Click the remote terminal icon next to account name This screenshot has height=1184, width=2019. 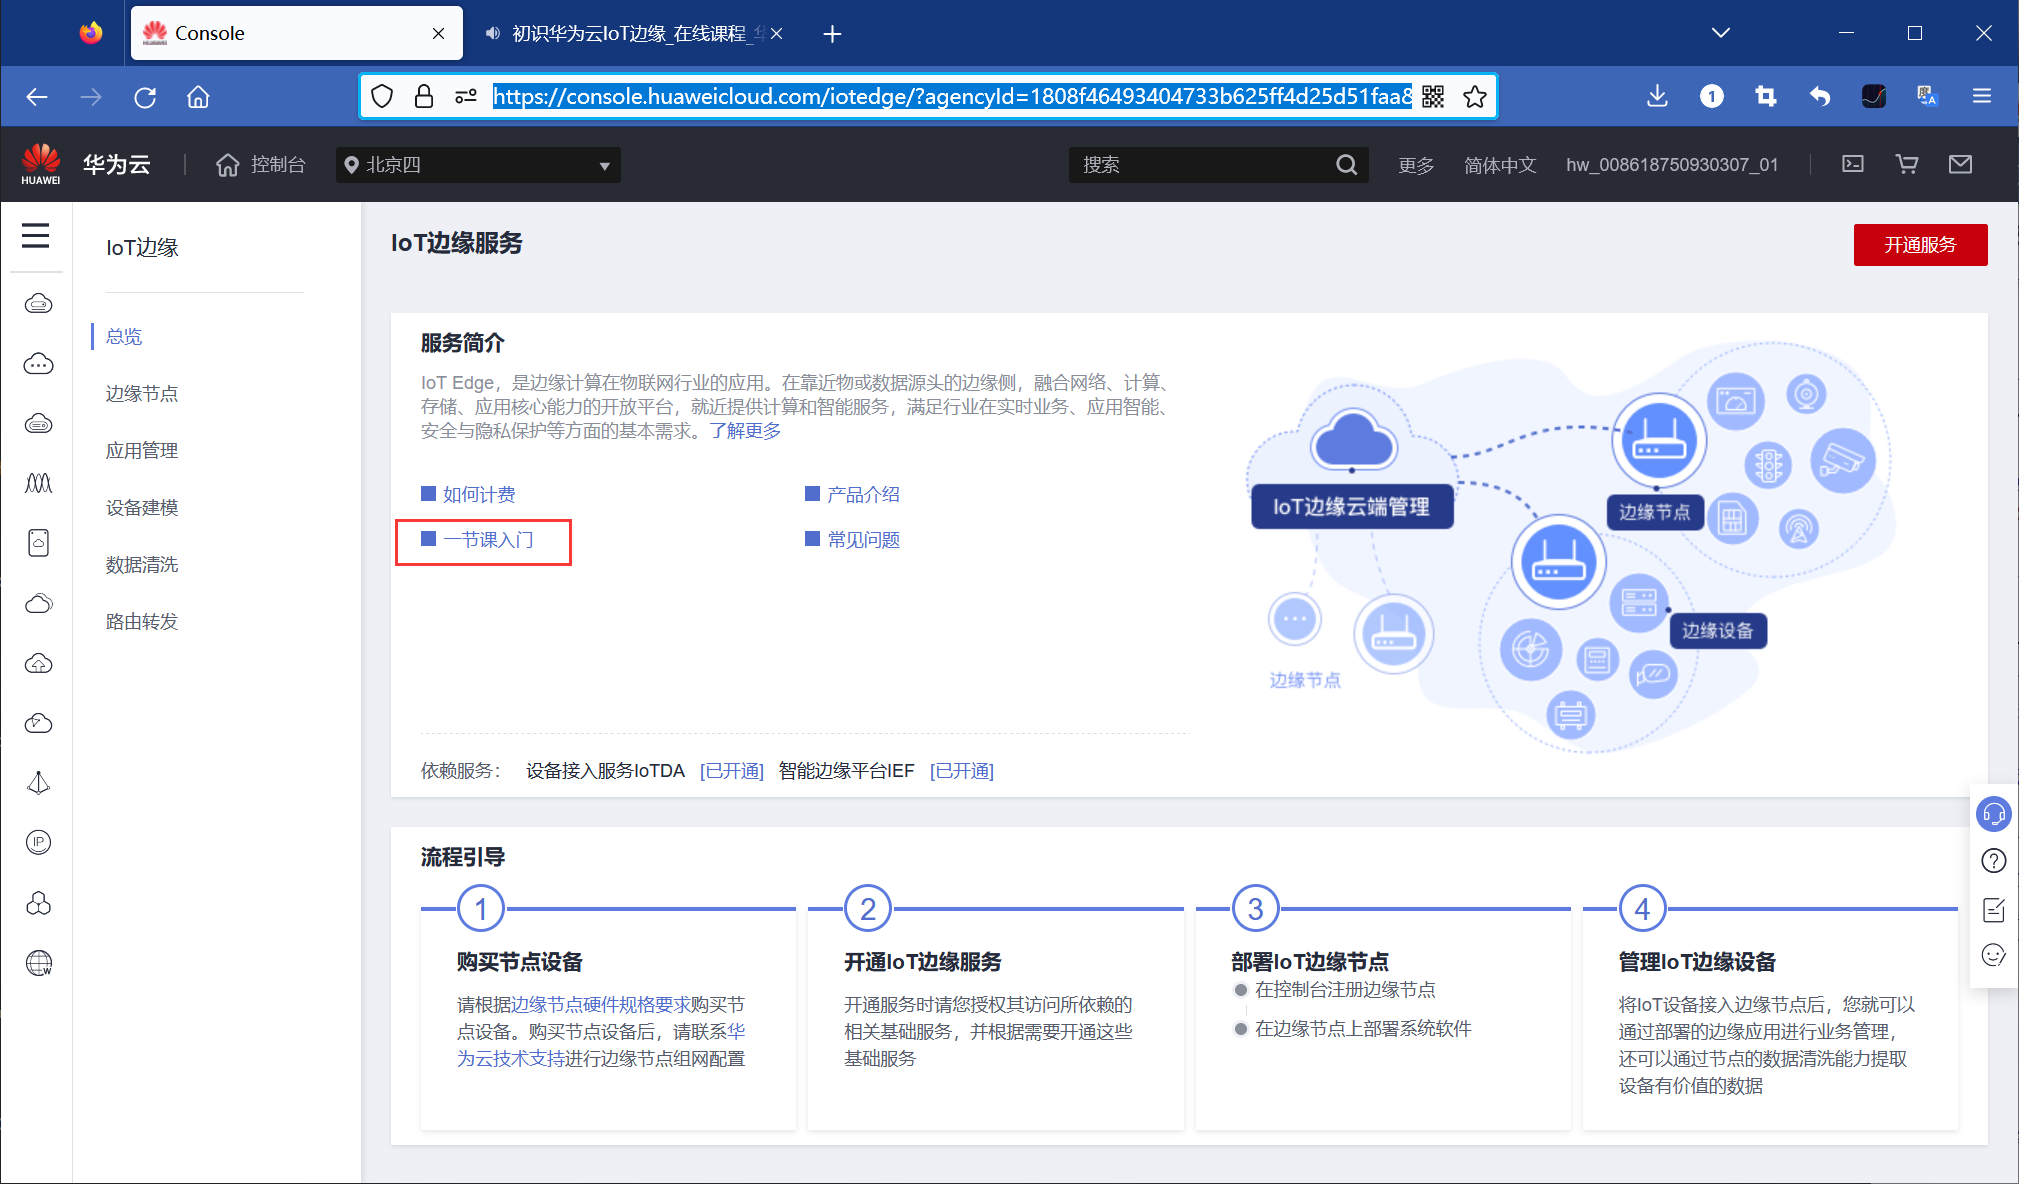[1854, 164]
